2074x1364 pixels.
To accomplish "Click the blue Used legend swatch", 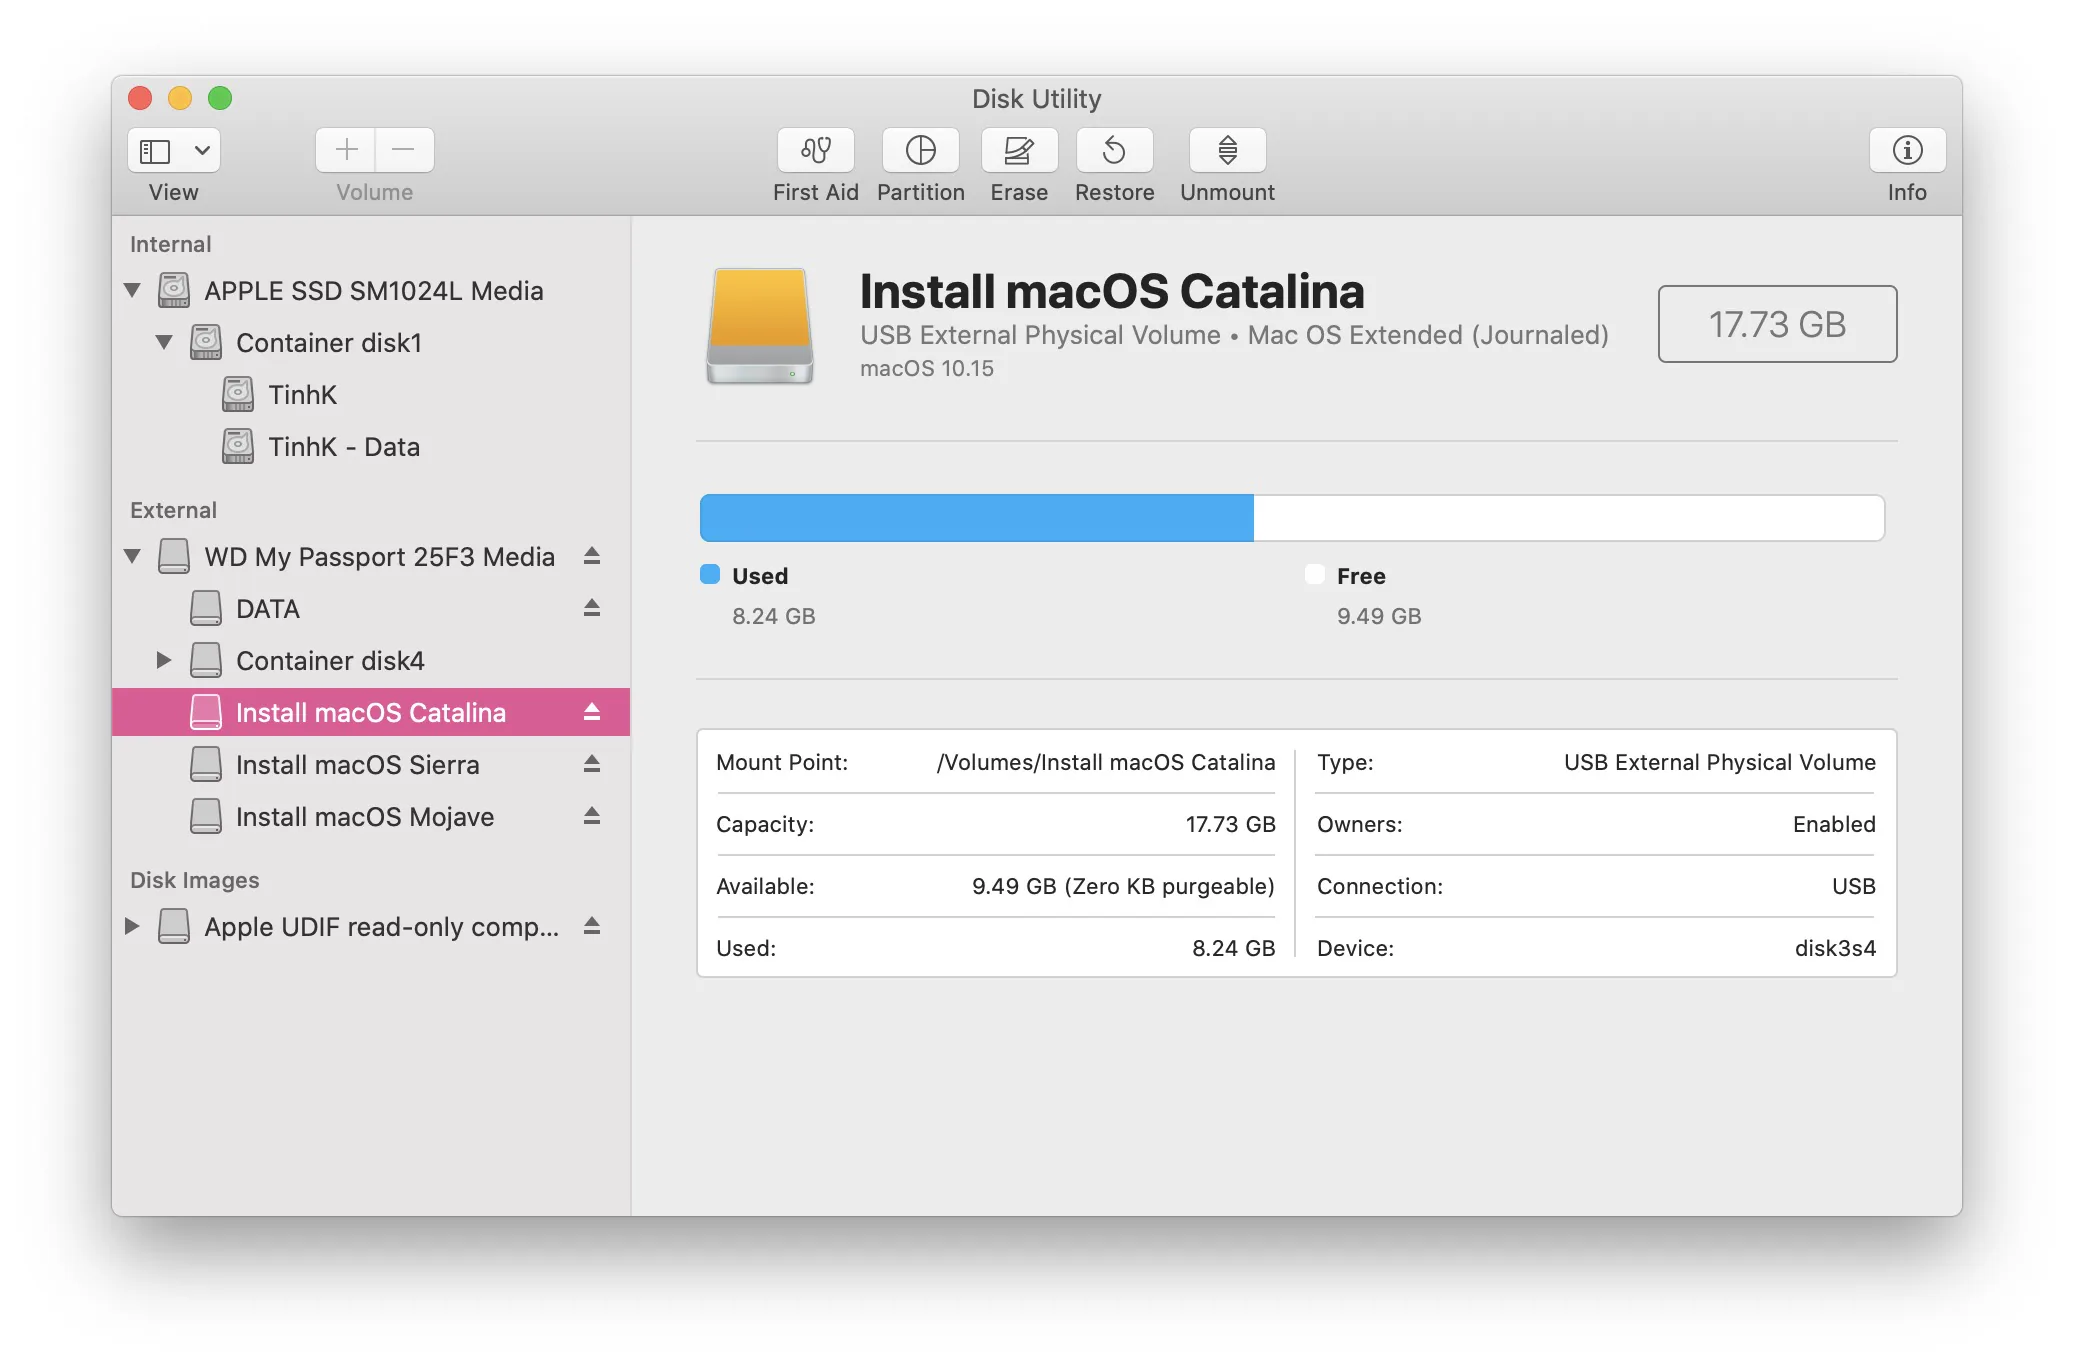I will (x=710, y=574).
